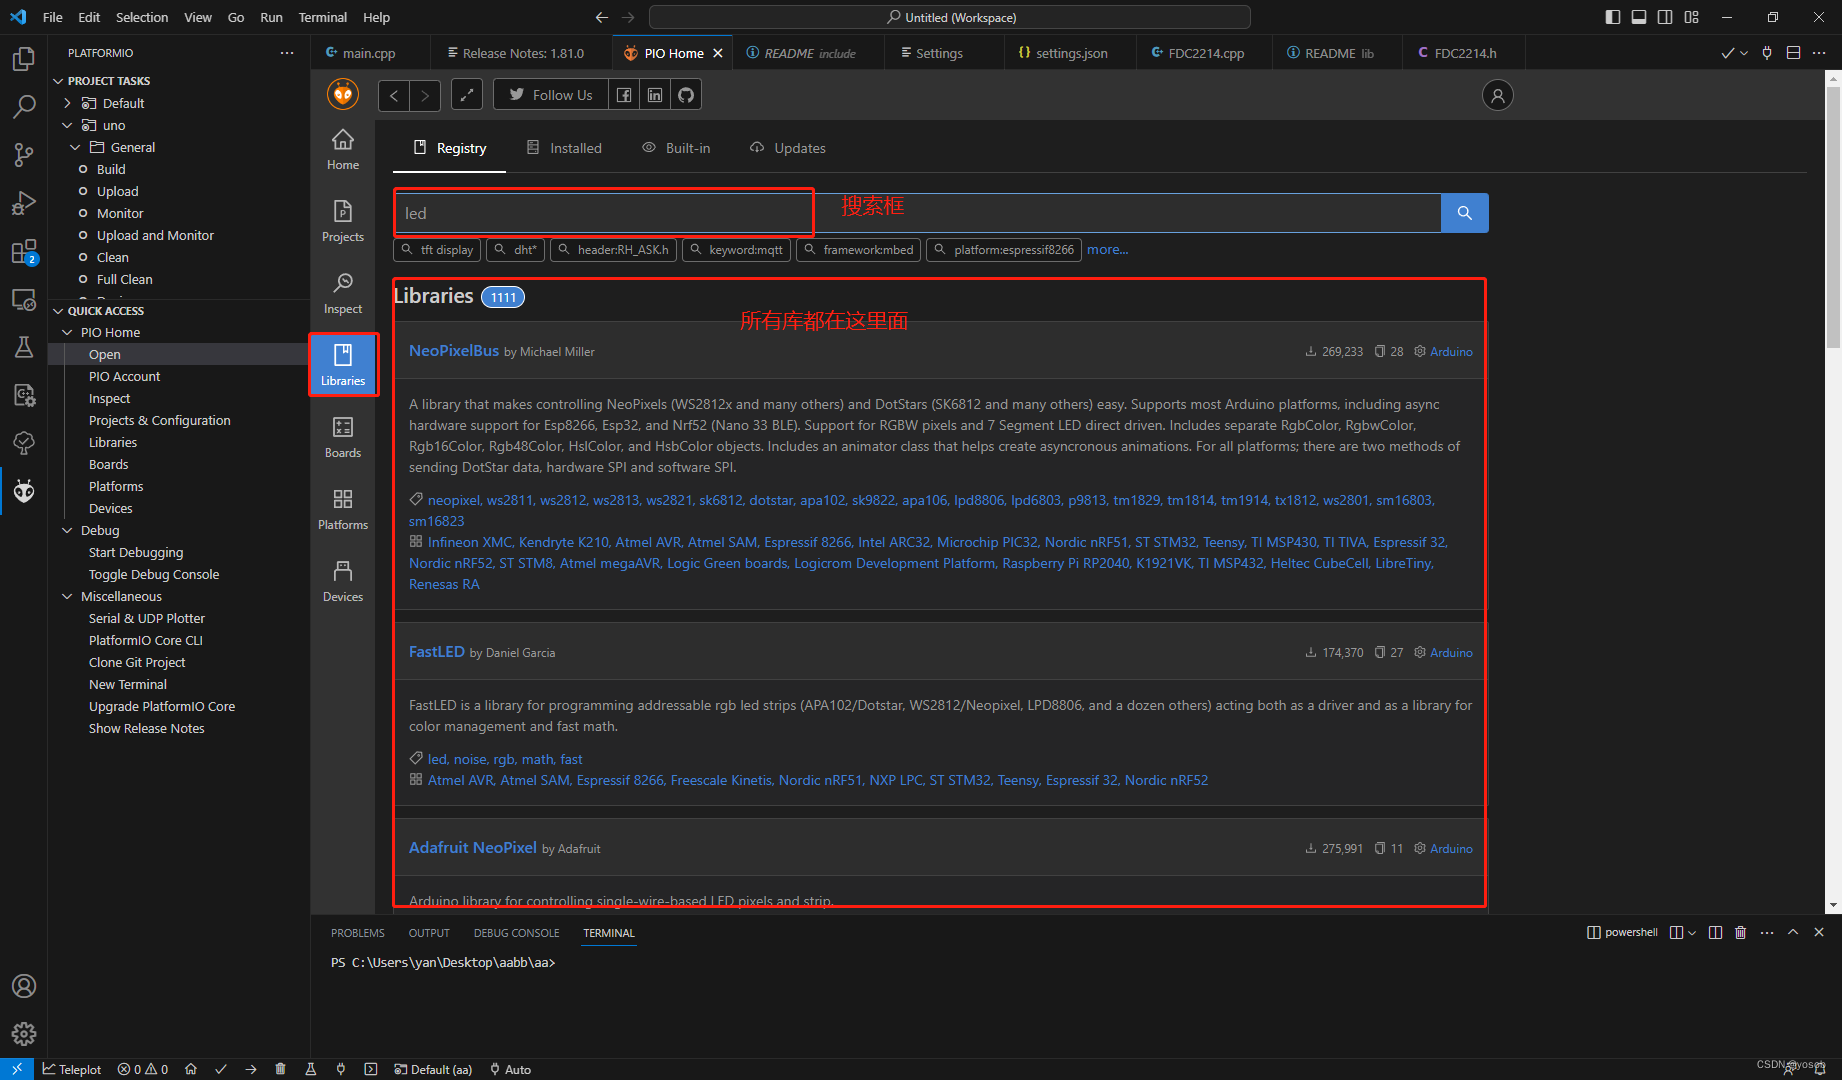Click the VS Code command center search box
The height and width of the screenshot is (1080, 1842).
(949, 17)
